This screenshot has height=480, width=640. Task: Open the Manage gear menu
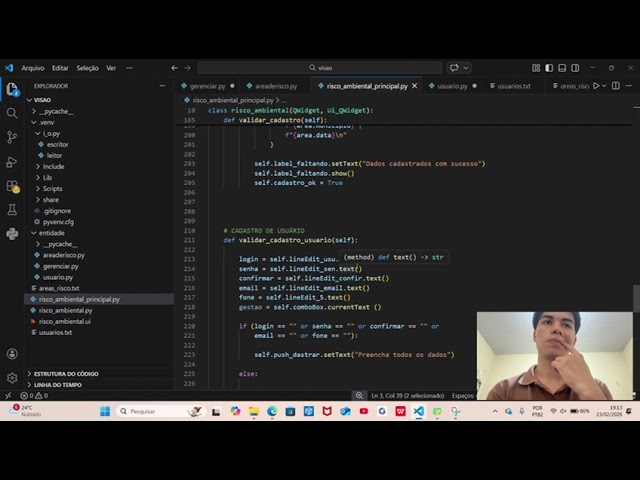[12, 378]
